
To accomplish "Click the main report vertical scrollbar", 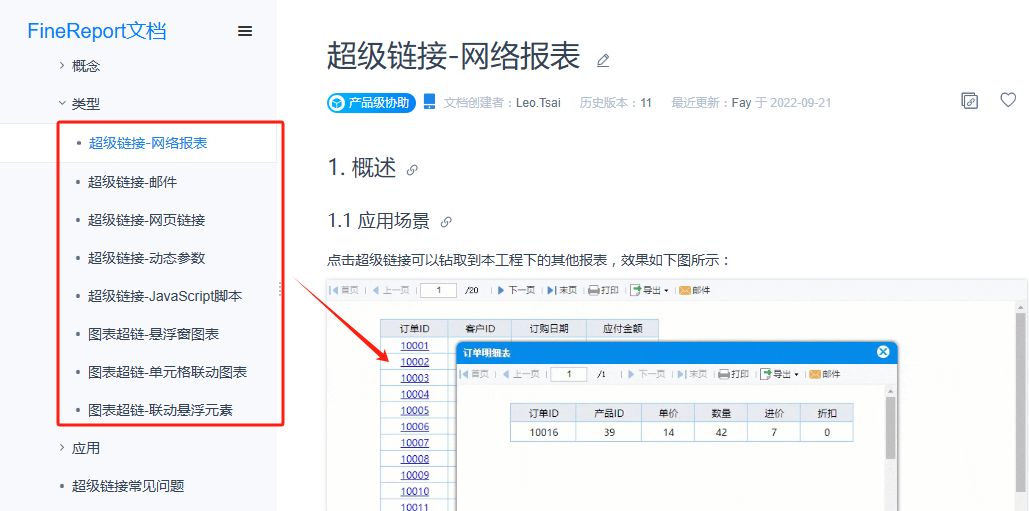I will (1022, 400).
